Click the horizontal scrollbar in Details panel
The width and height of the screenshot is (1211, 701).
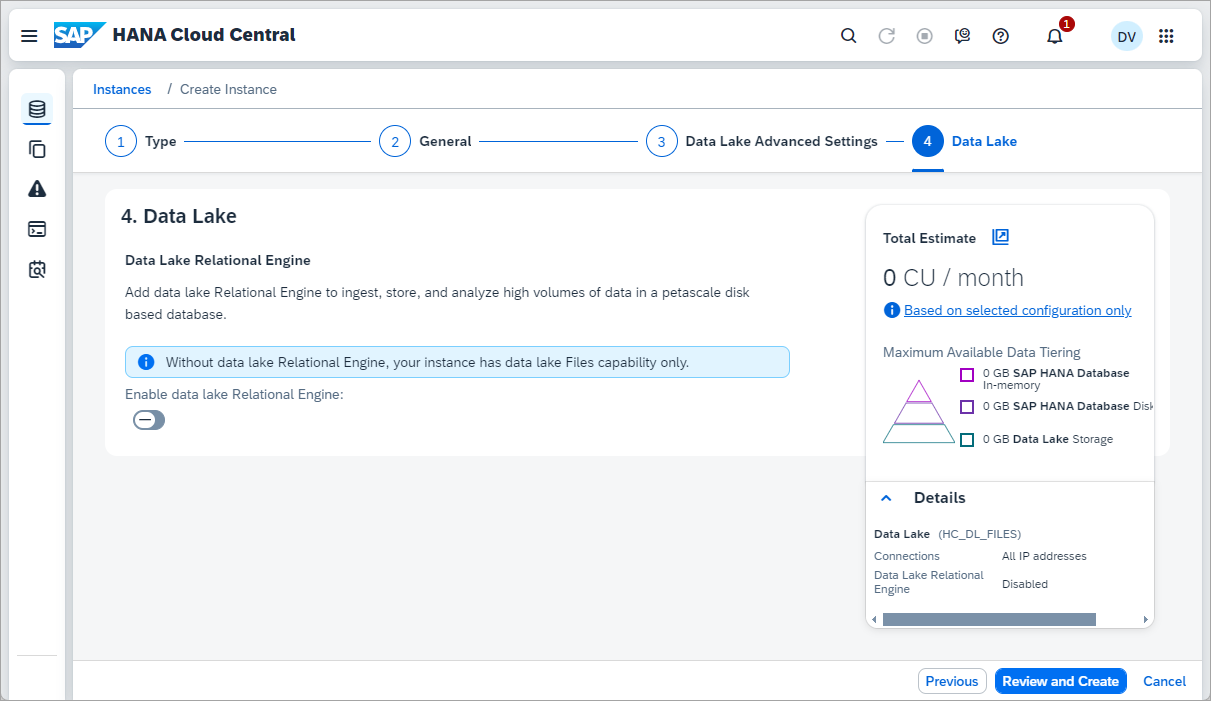coord(989,619)
